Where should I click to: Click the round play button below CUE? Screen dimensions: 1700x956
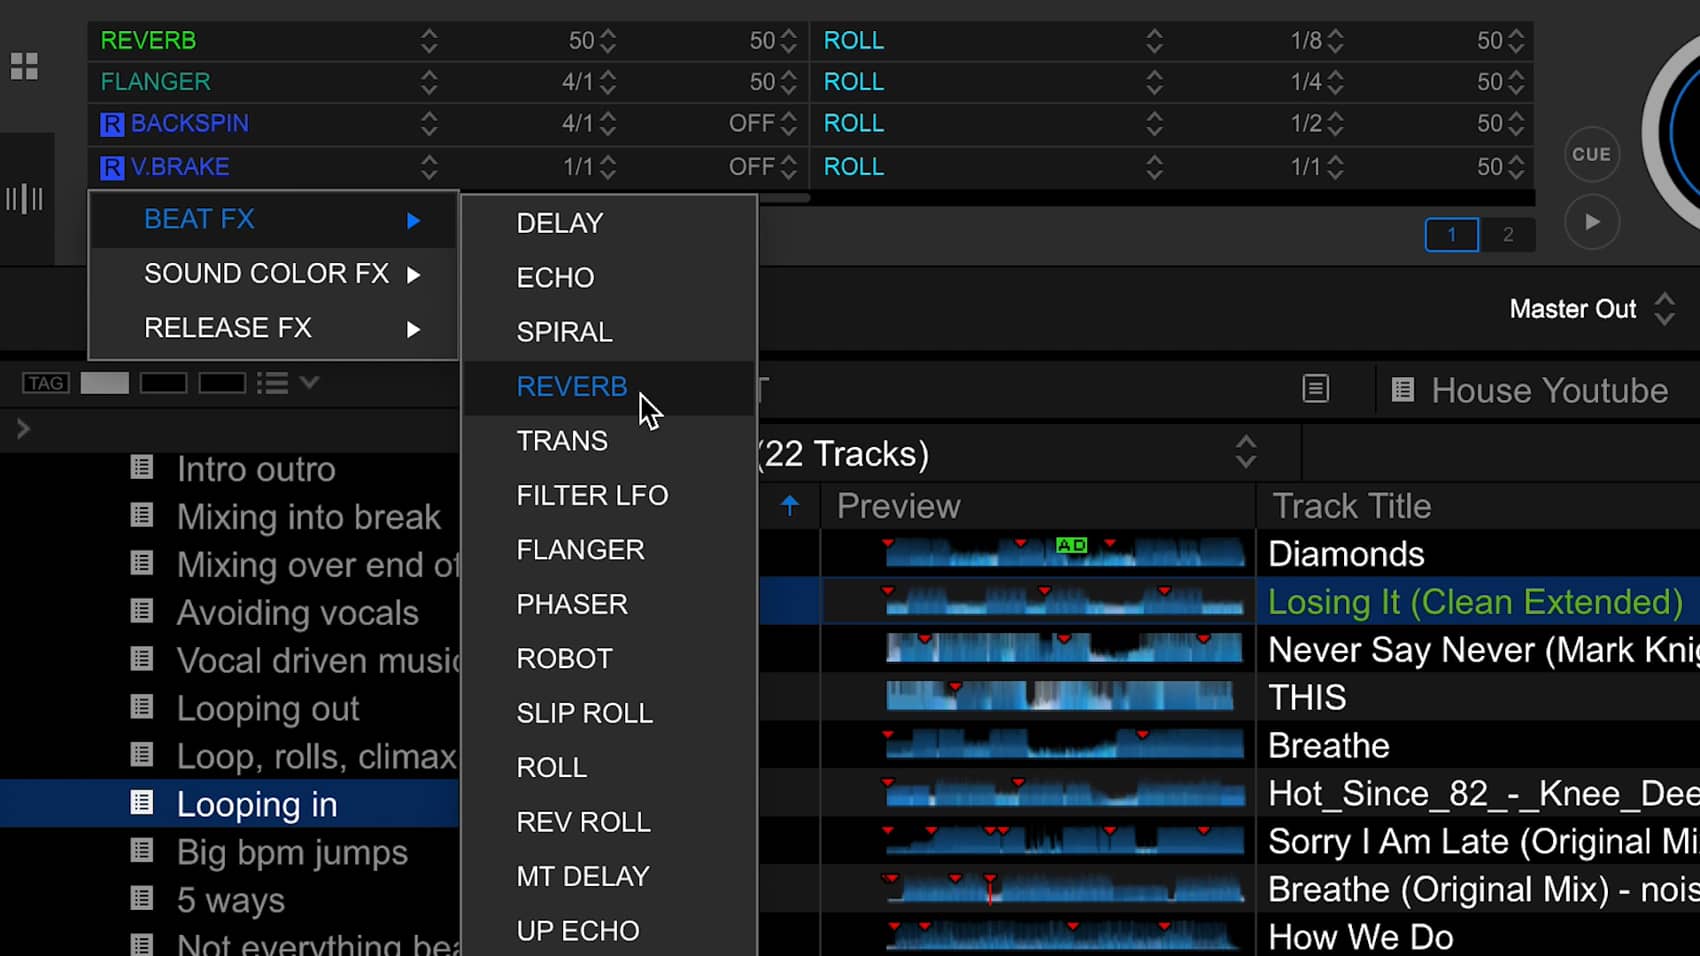(1592, 222)
